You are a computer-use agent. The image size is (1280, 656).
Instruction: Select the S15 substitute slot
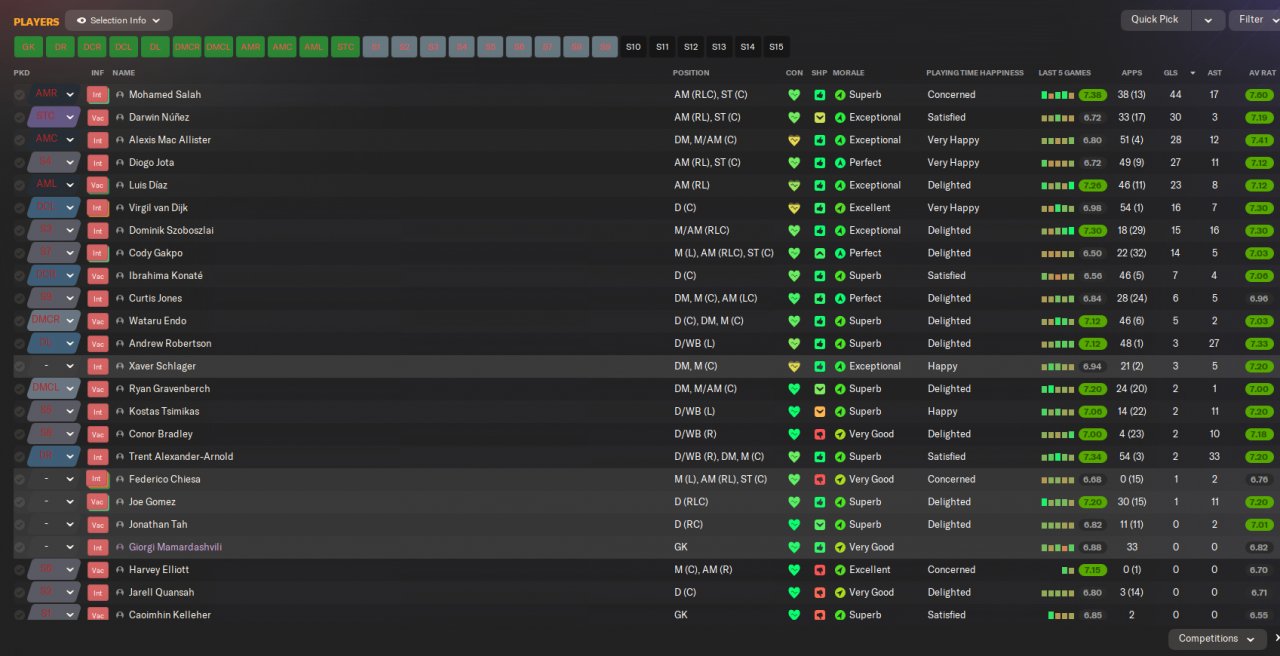tap(776, 47)
